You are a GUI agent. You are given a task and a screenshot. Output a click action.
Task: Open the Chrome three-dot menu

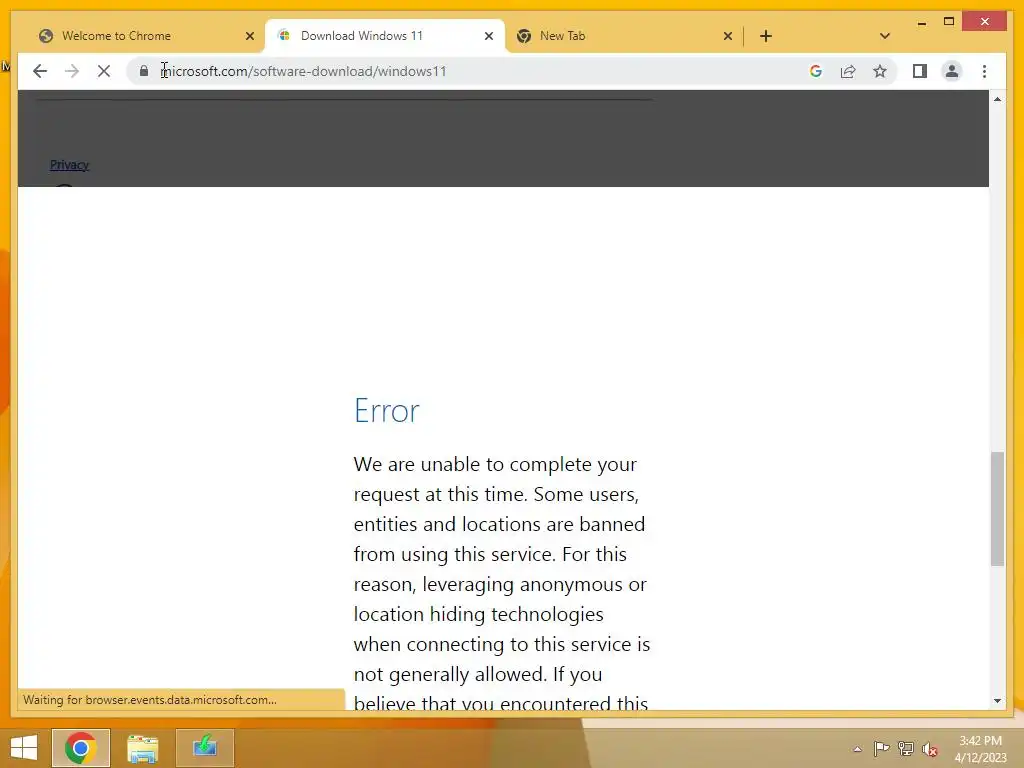click(x=984, y=71)
